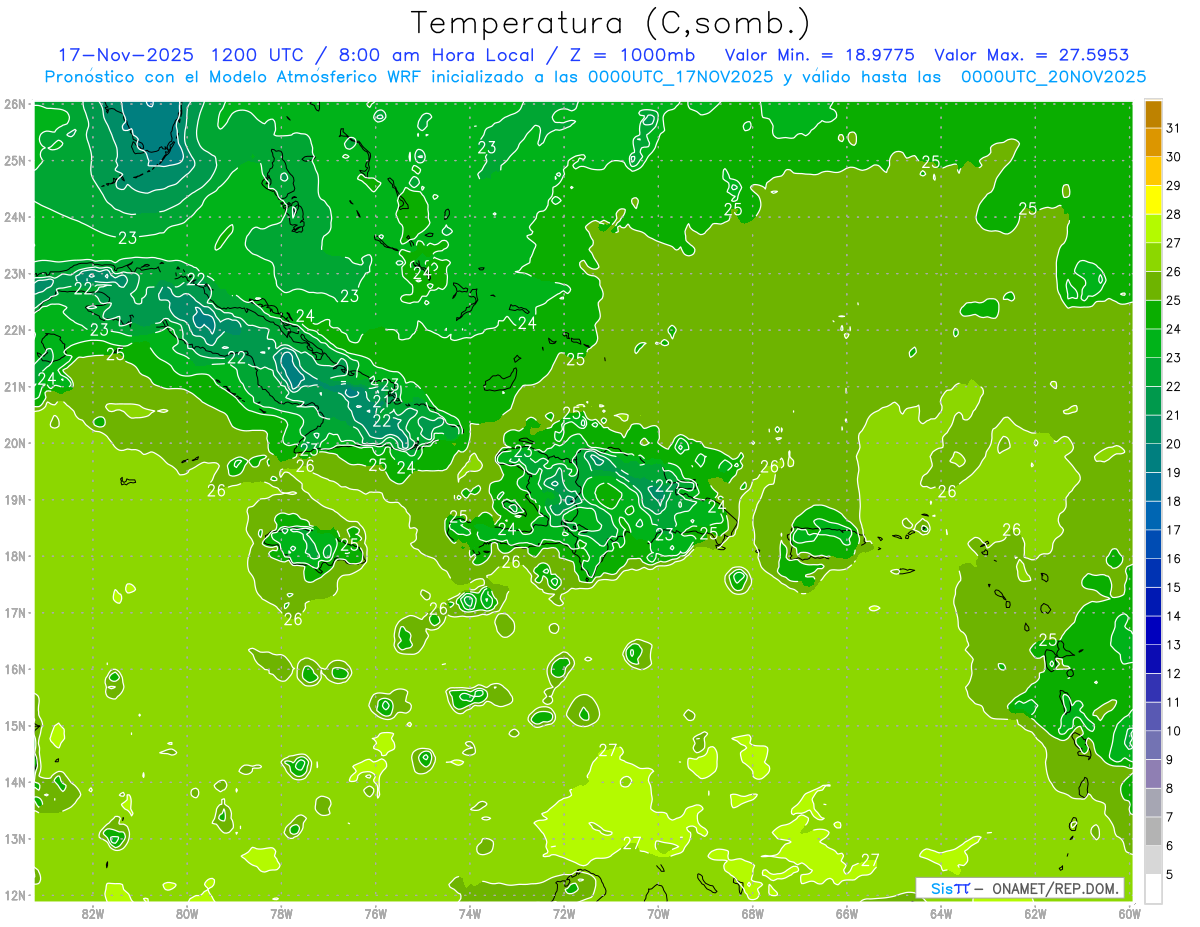Click the legend value 31
1200x927 pixels.
1174,128
